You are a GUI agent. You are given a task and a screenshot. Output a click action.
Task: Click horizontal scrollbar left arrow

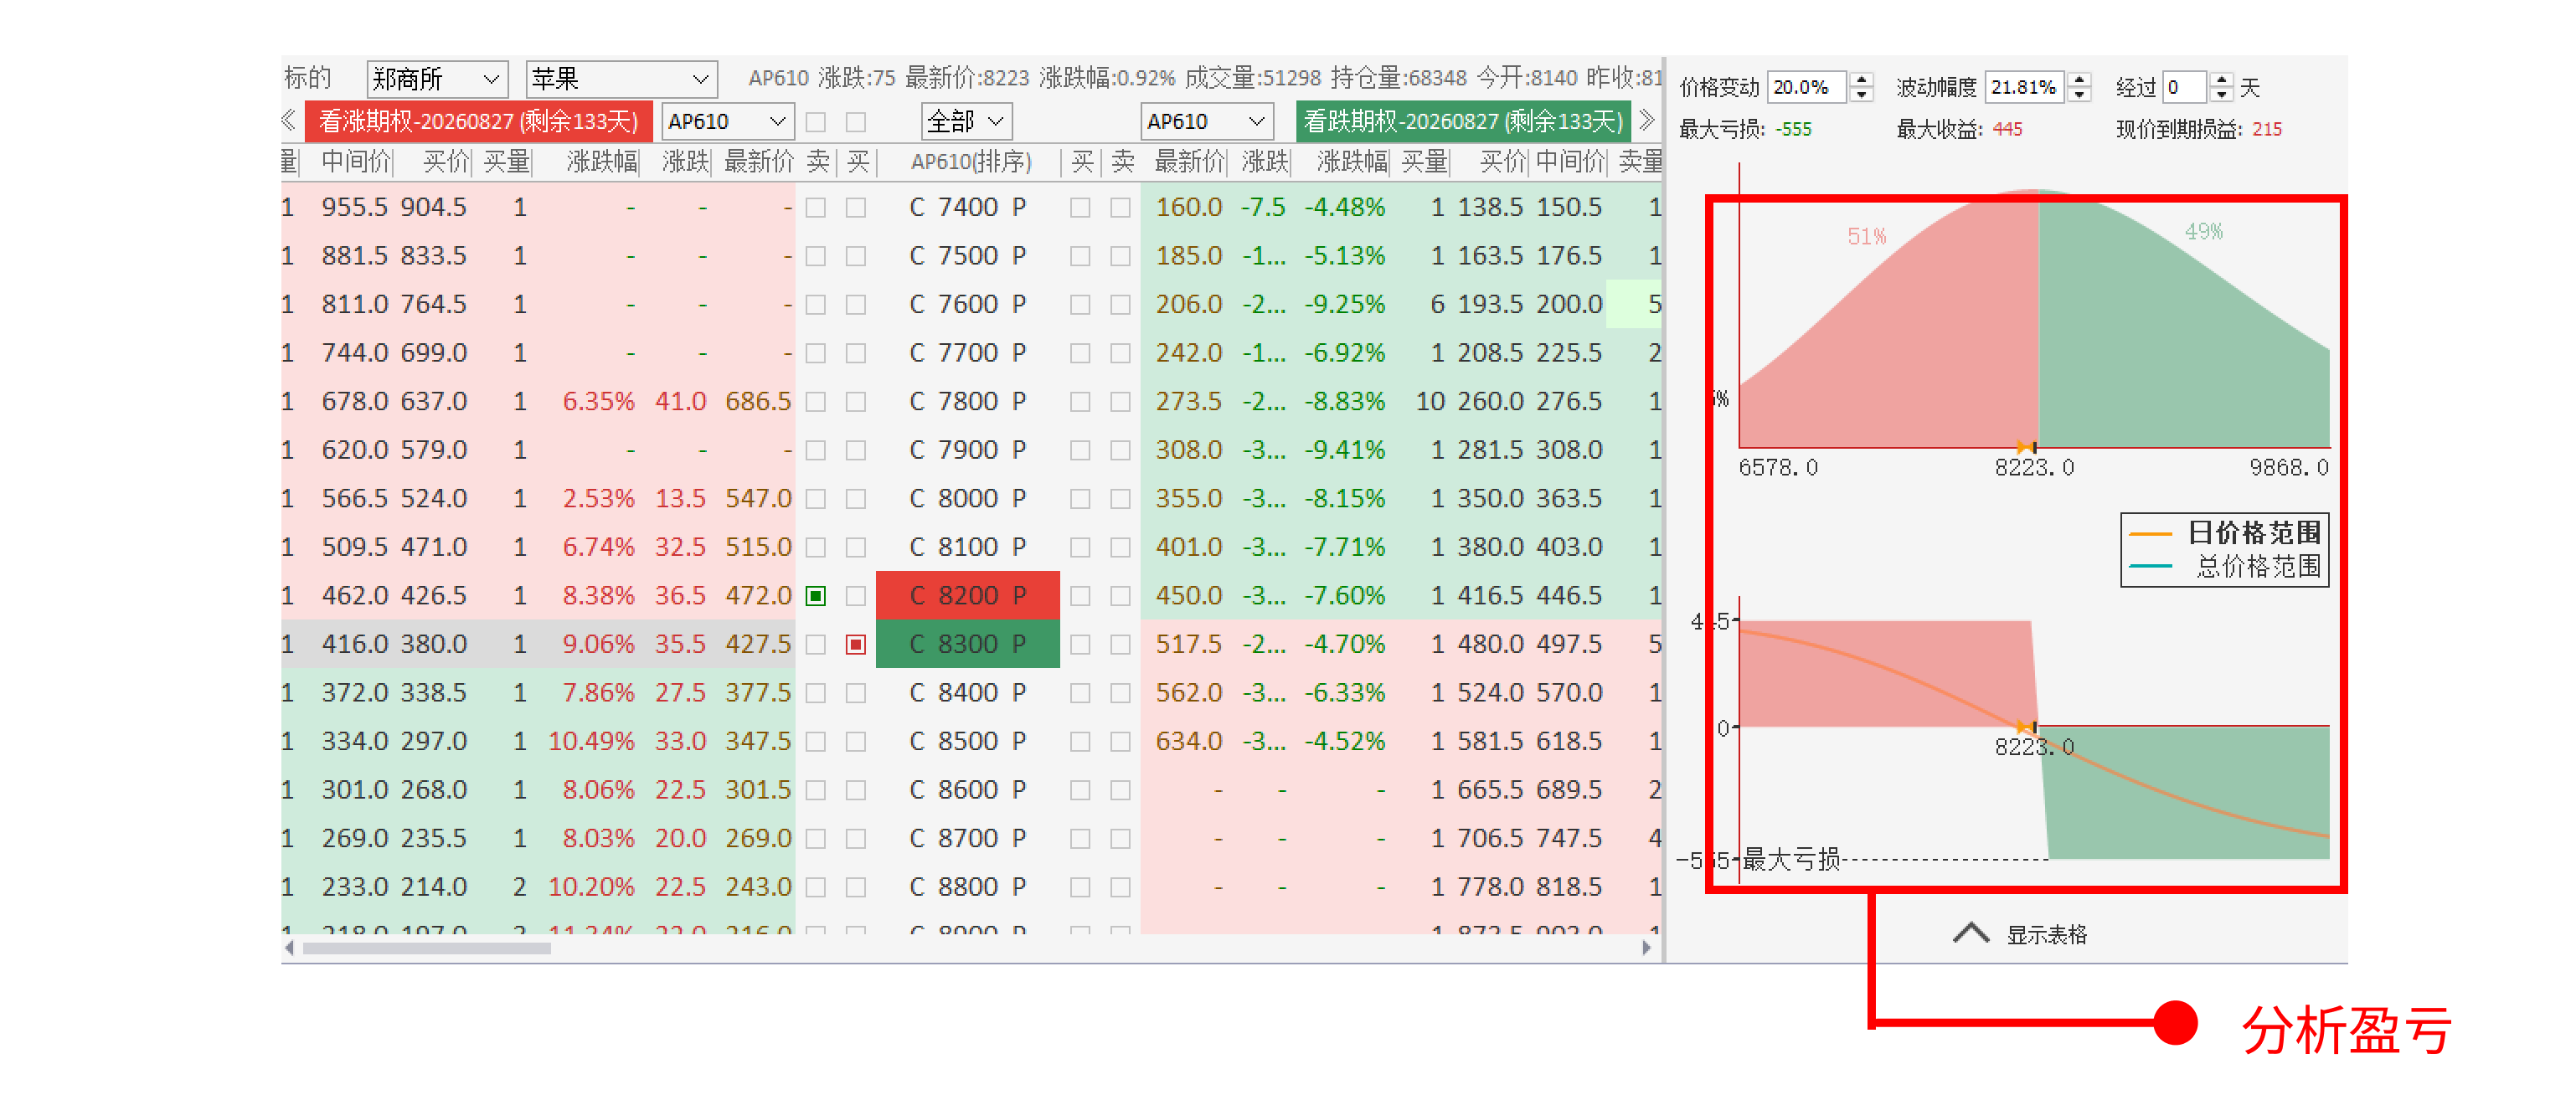[x=290, y=947]
